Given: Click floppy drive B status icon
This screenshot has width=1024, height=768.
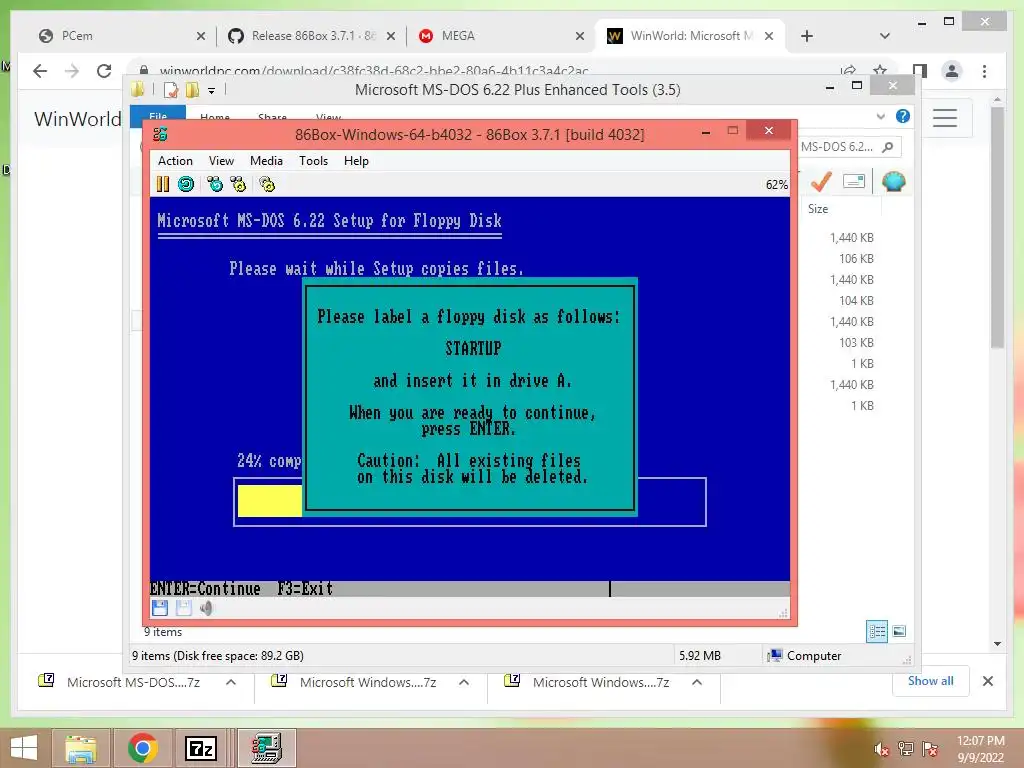Looking at the screenshot, I should [184, 608].
